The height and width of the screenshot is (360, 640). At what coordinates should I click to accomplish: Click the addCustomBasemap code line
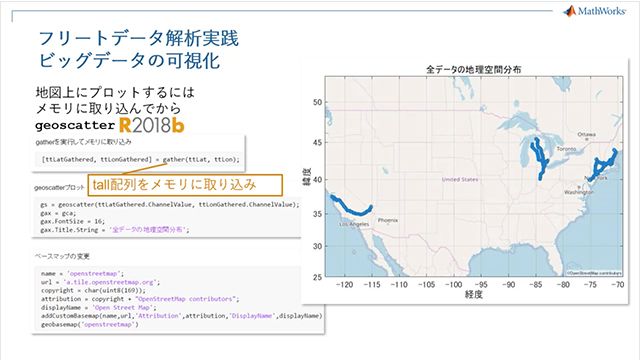[182, 316]
